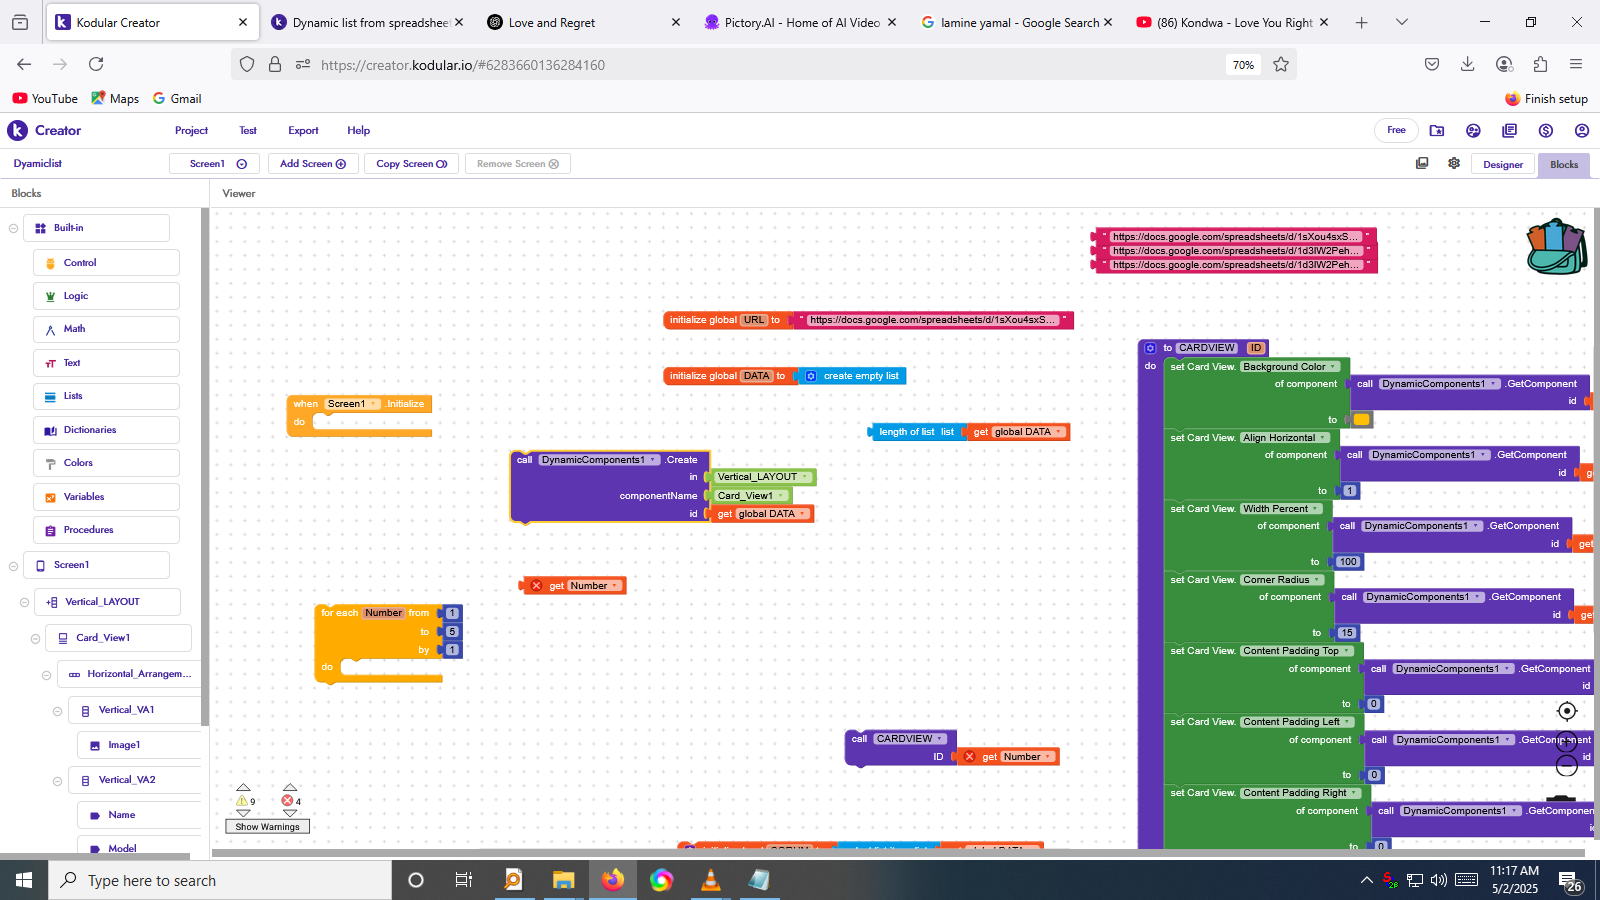Open the Dictionaries blocks drawer
This screenshot has width=1600, height=900.
click(106, 430)
